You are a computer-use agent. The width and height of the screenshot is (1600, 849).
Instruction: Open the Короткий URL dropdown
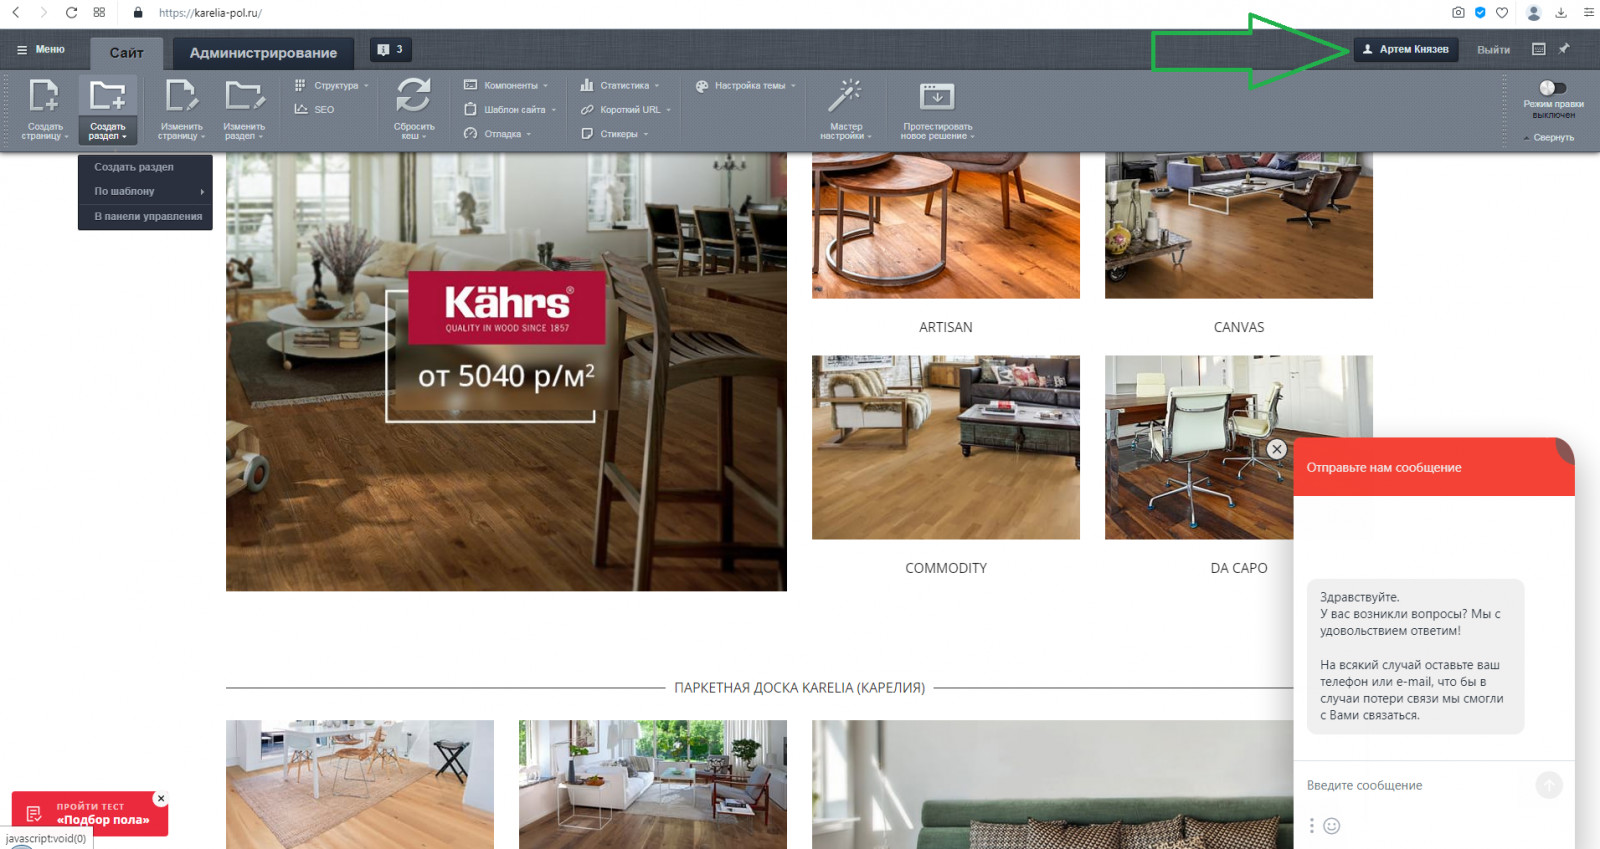click(x=626, y=109)
